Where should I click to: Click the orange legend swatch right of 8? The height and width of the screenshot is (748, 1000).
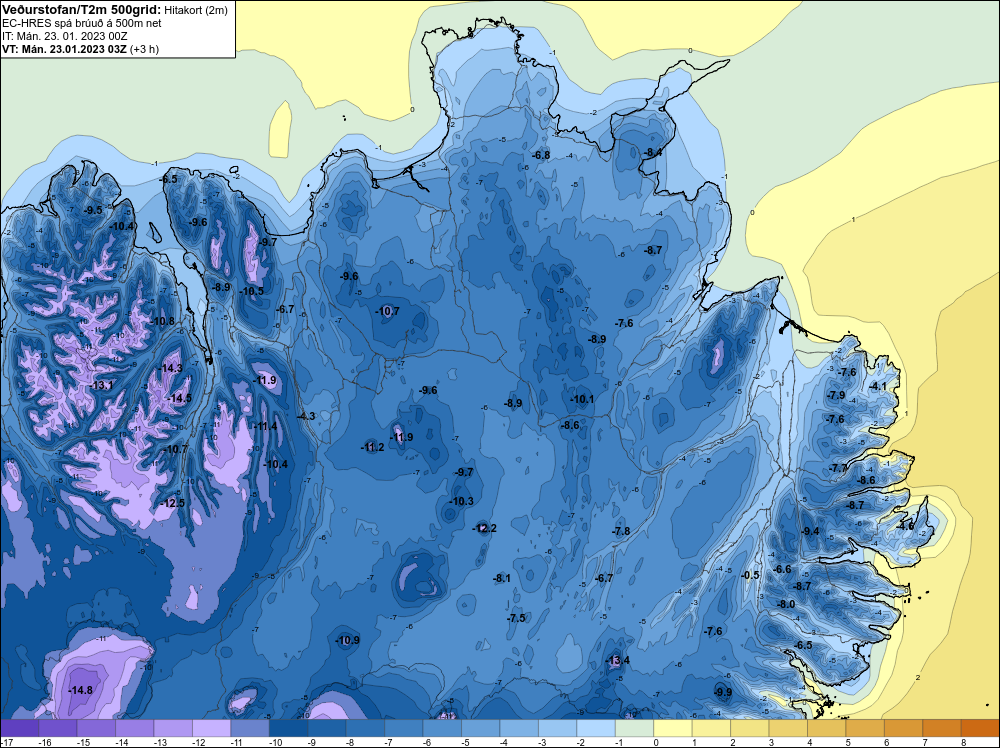click(x=981, y=728)
